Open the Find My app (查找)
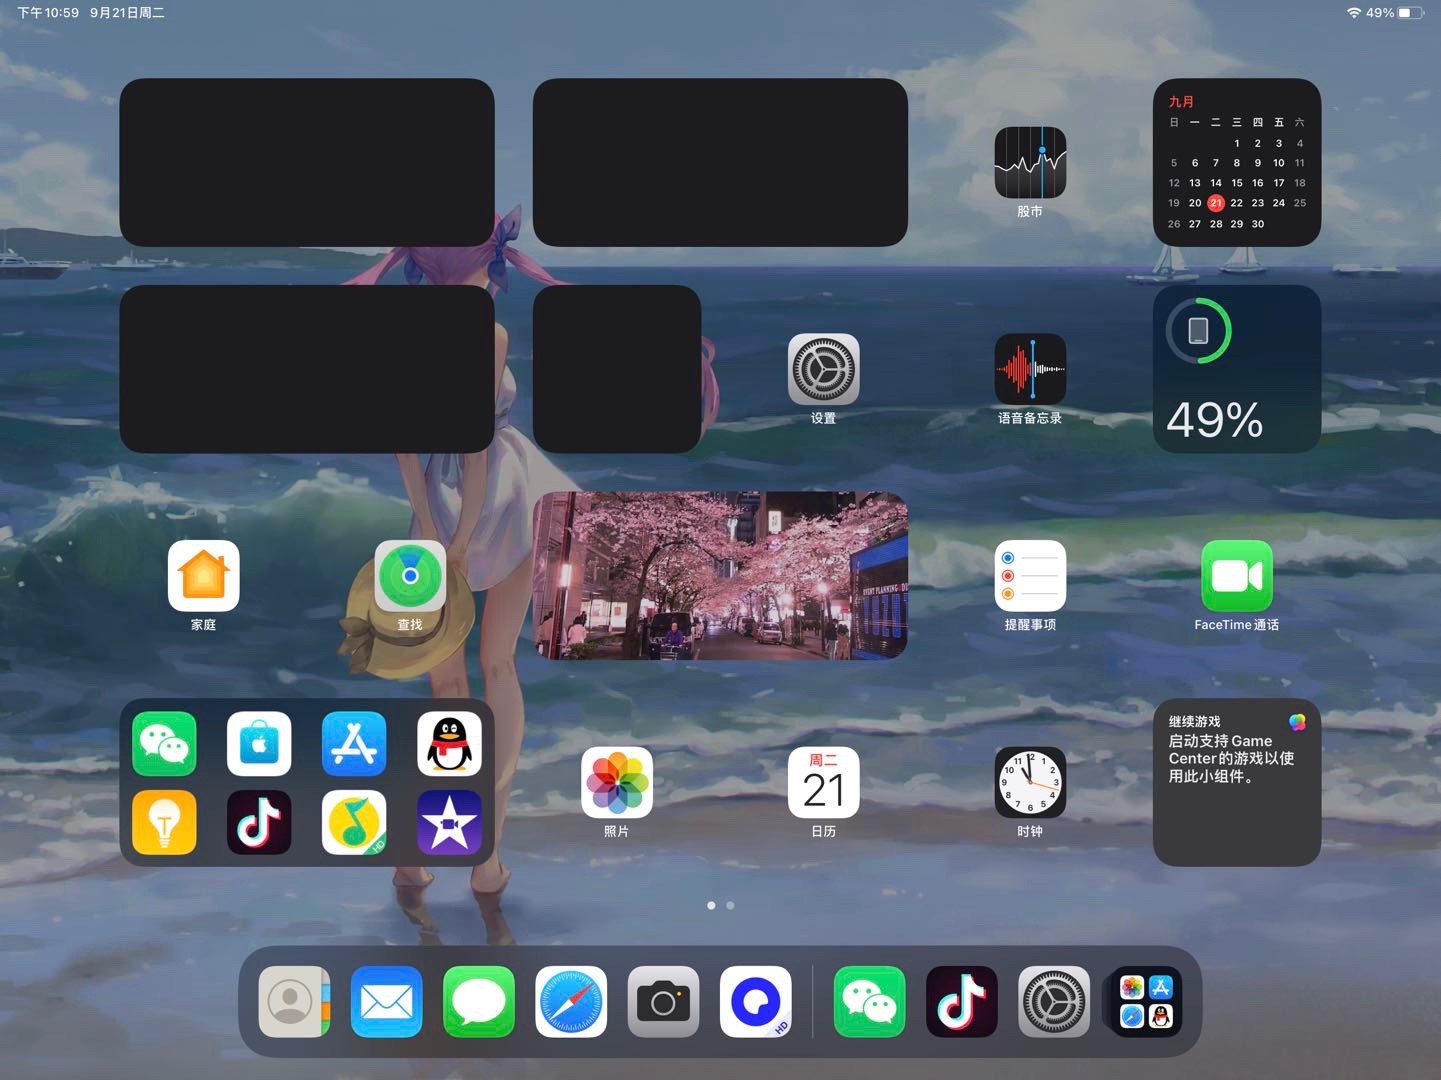 coord(410,576)
